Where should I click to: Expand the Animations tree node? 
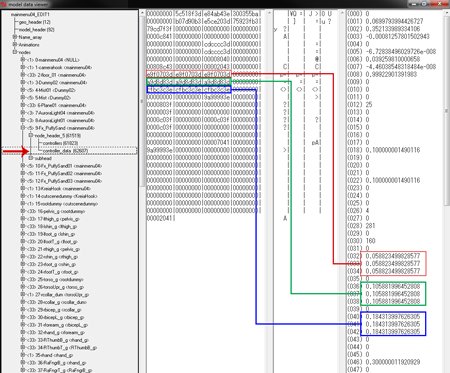click(x=15, y=45)
